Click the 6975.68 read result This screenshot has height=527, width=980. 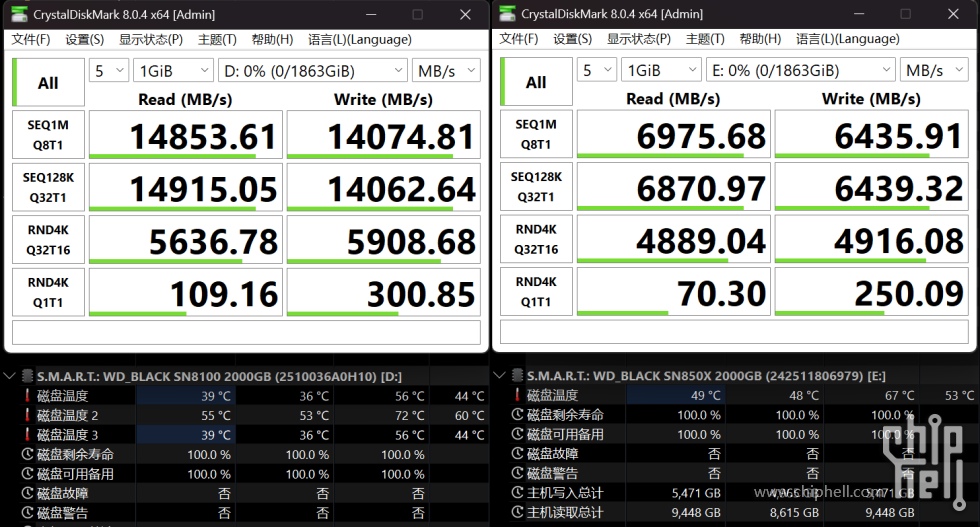point(674,134)
